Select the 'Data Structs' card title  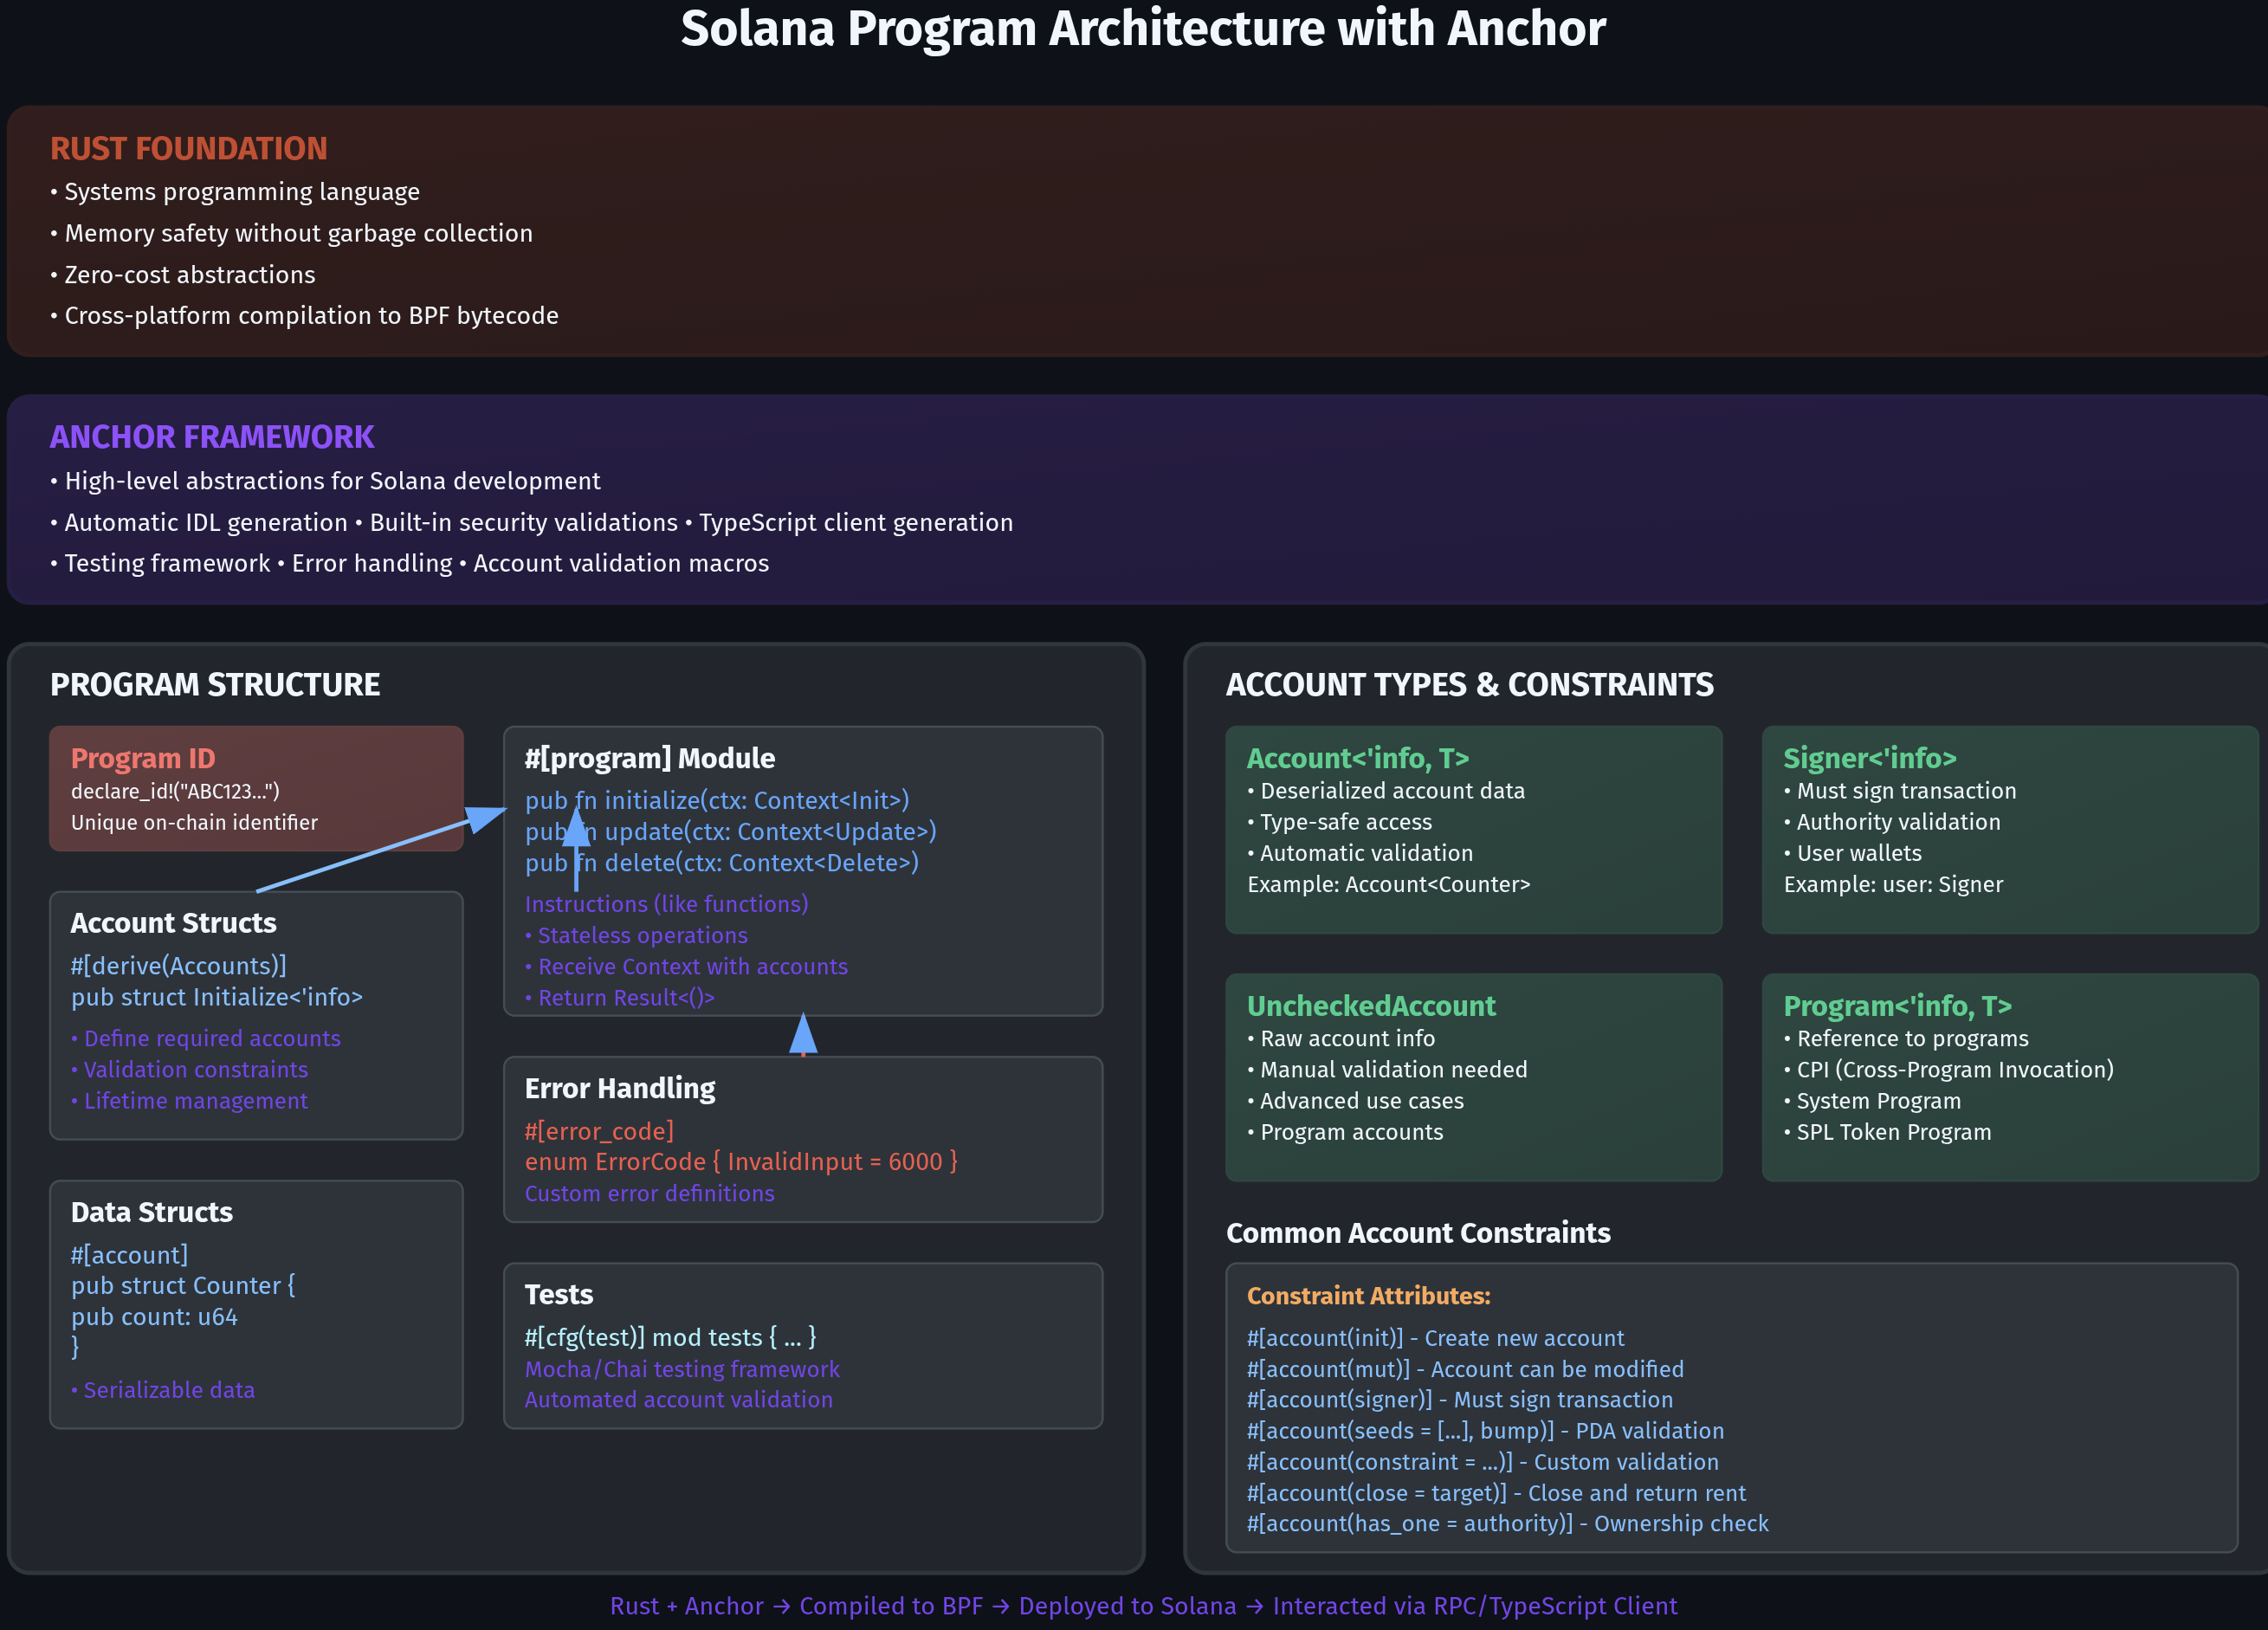(x=152, y=1212)
